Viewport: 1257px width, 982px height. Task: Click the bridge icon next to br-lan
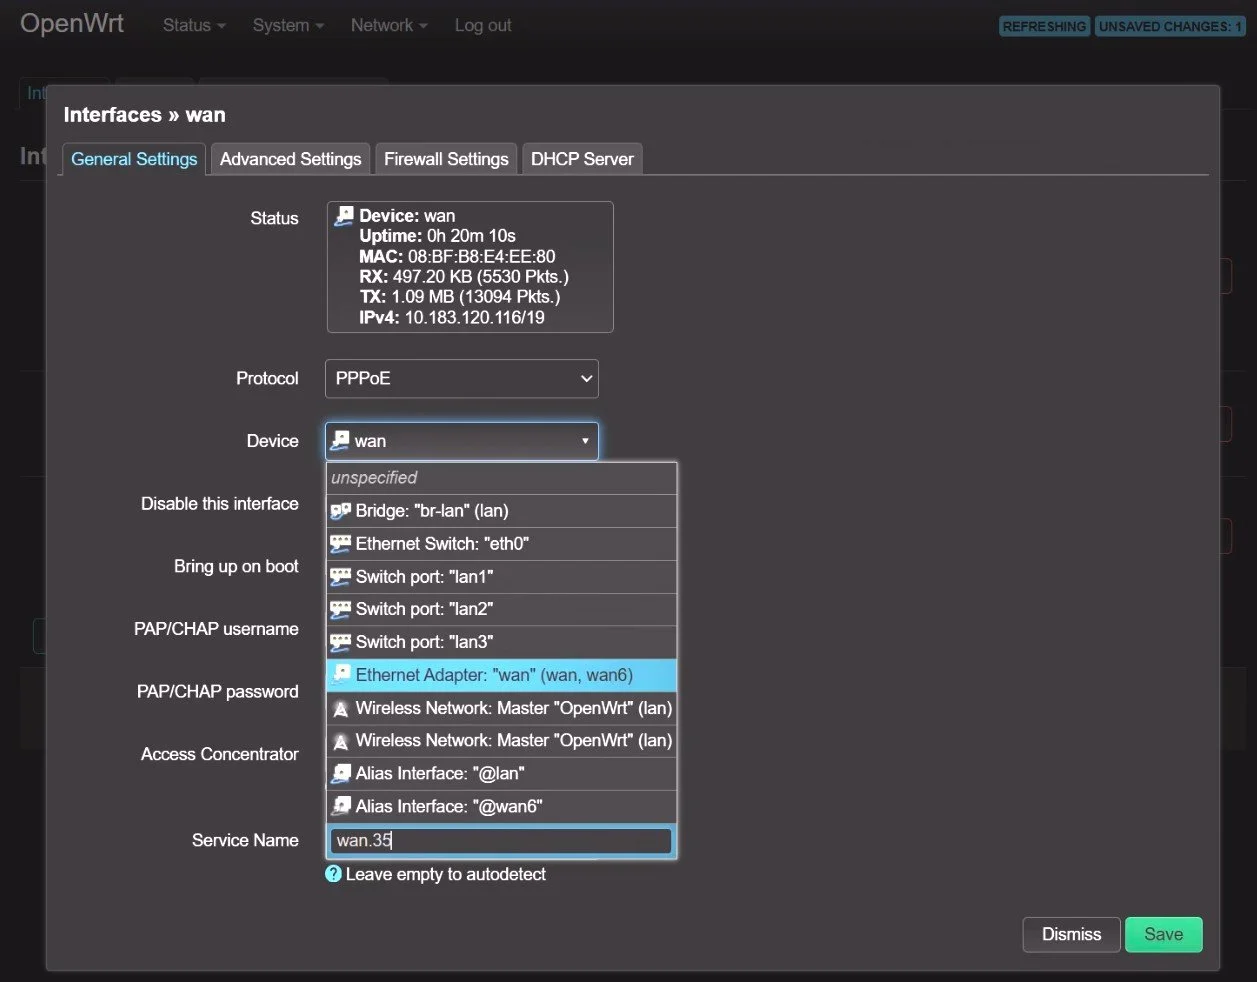point(340,511)
